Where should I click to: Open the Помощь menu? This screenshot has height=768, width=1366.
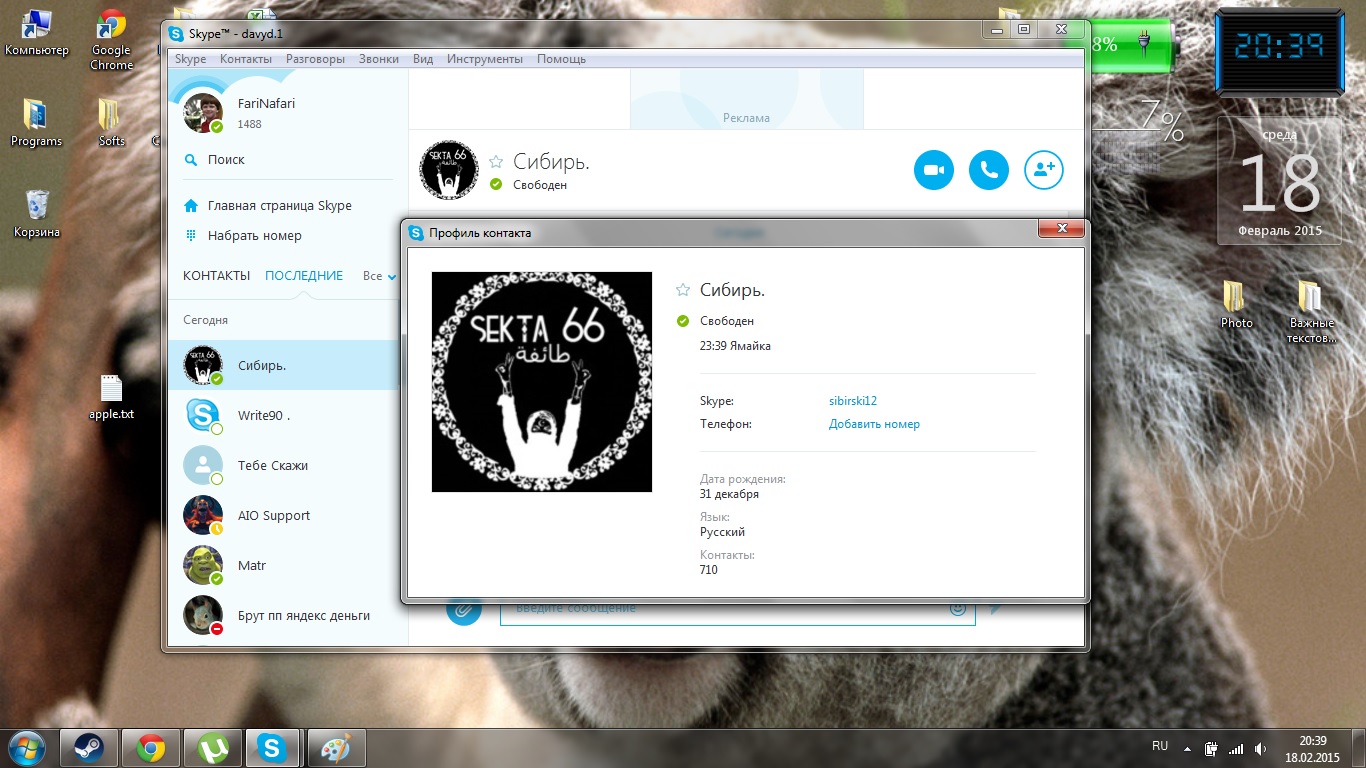click(561, 59)
